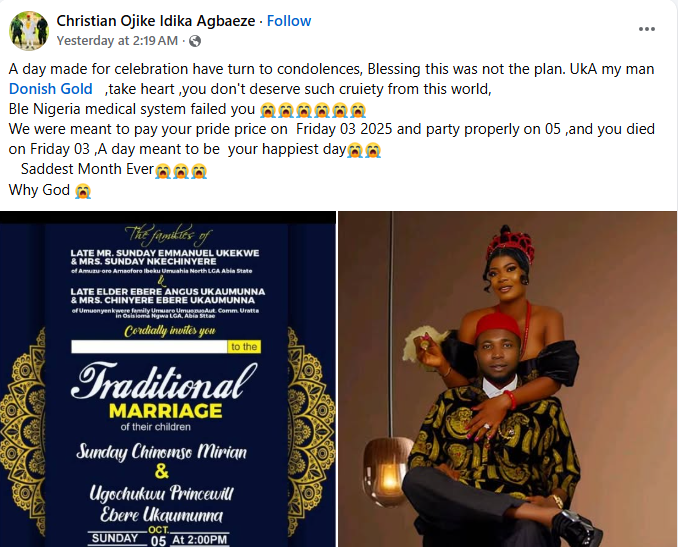The image size is (678, 547).
Task: Follow Christian Ojike Idika Agbaeze
Action: pyautogui.click(x=289, y=21)
